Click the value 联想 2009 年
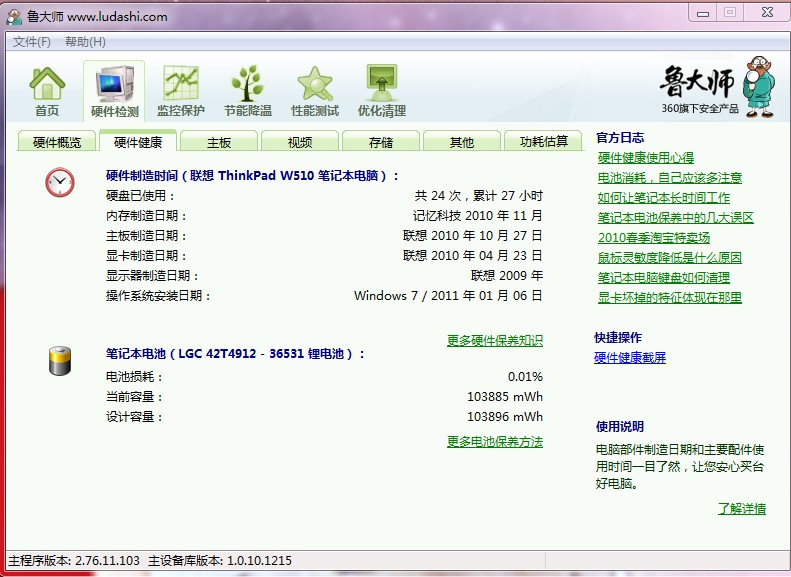791x577 pixels. pos(506,275)
